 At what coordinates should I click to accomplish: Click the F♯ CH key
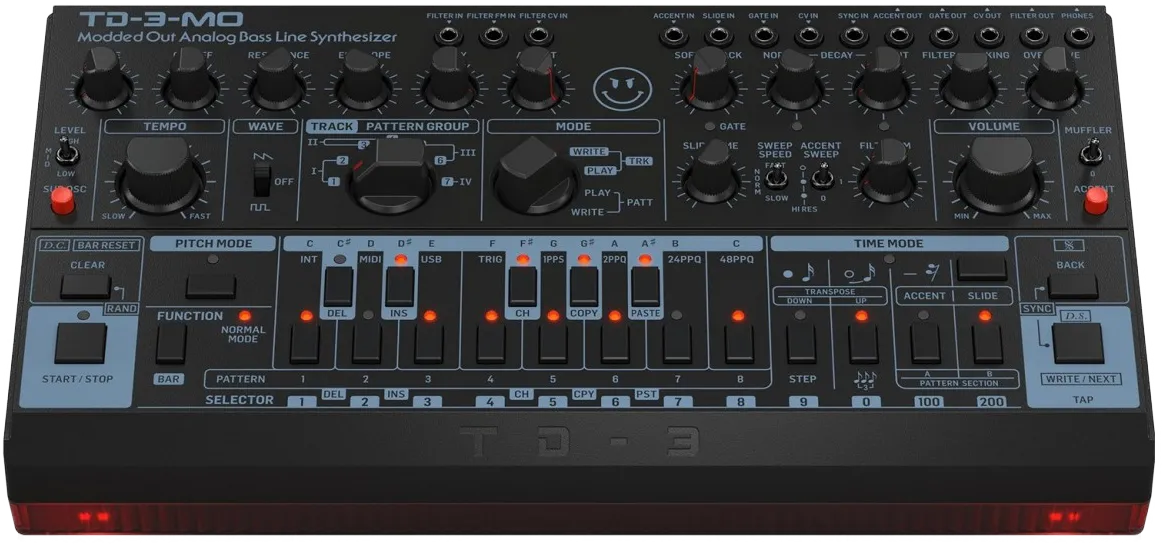click(522, 287)
